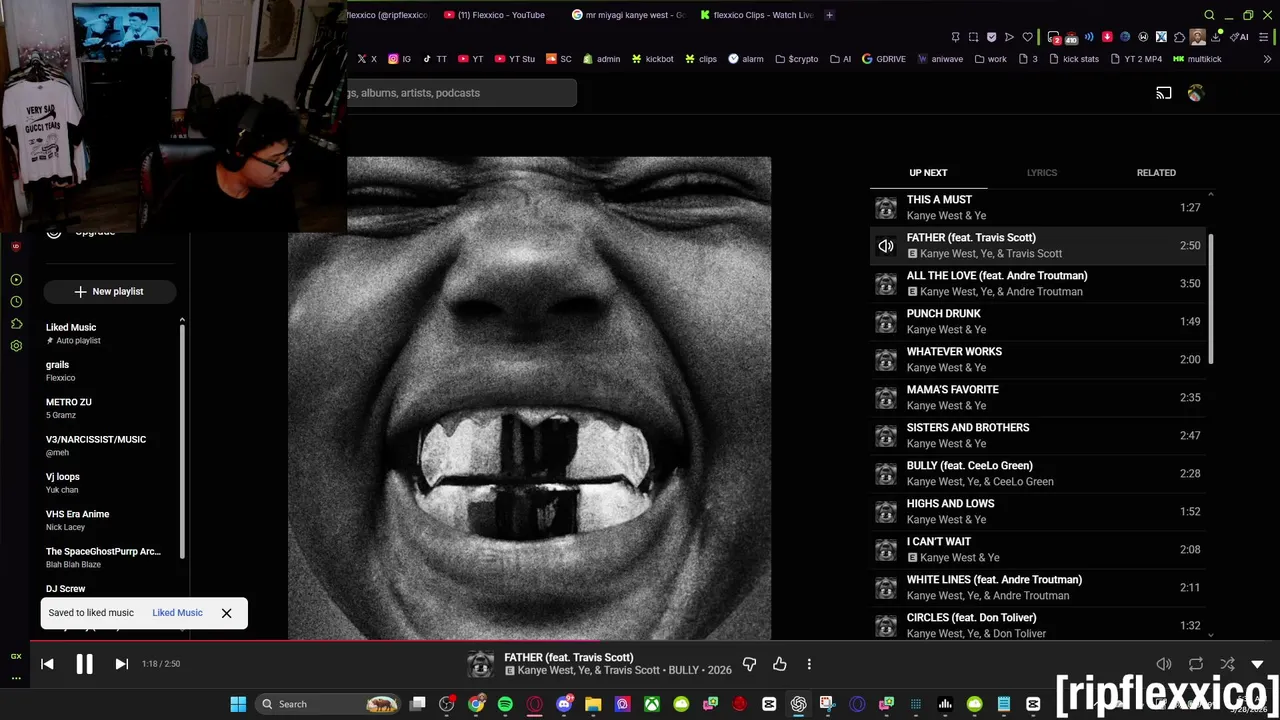Click the cast to device icon
1280x720 pixels.
pos(1164,93)
